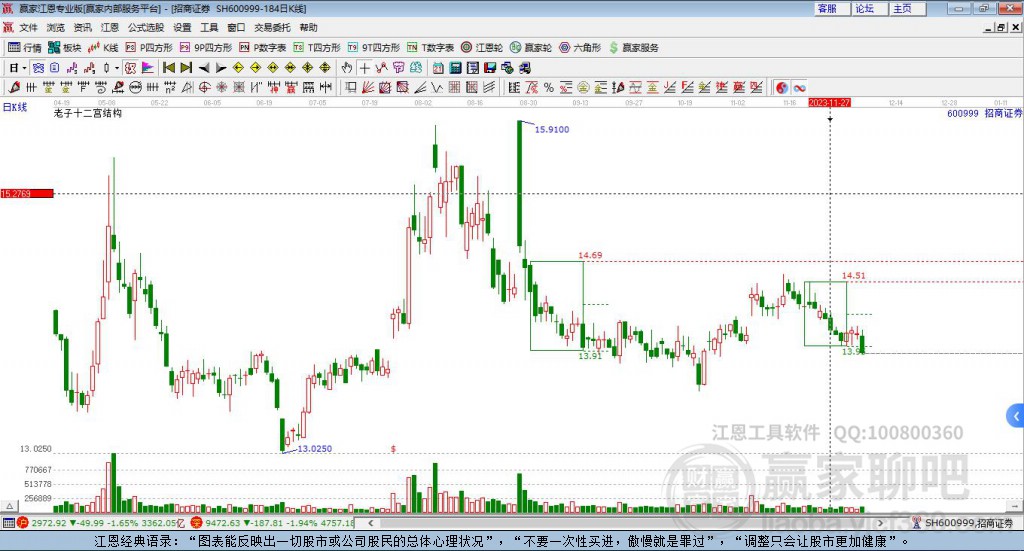Expand the 日 period dropdown arrow
The height and width of the screenshot is (551, 1024).
click(25, 68)
